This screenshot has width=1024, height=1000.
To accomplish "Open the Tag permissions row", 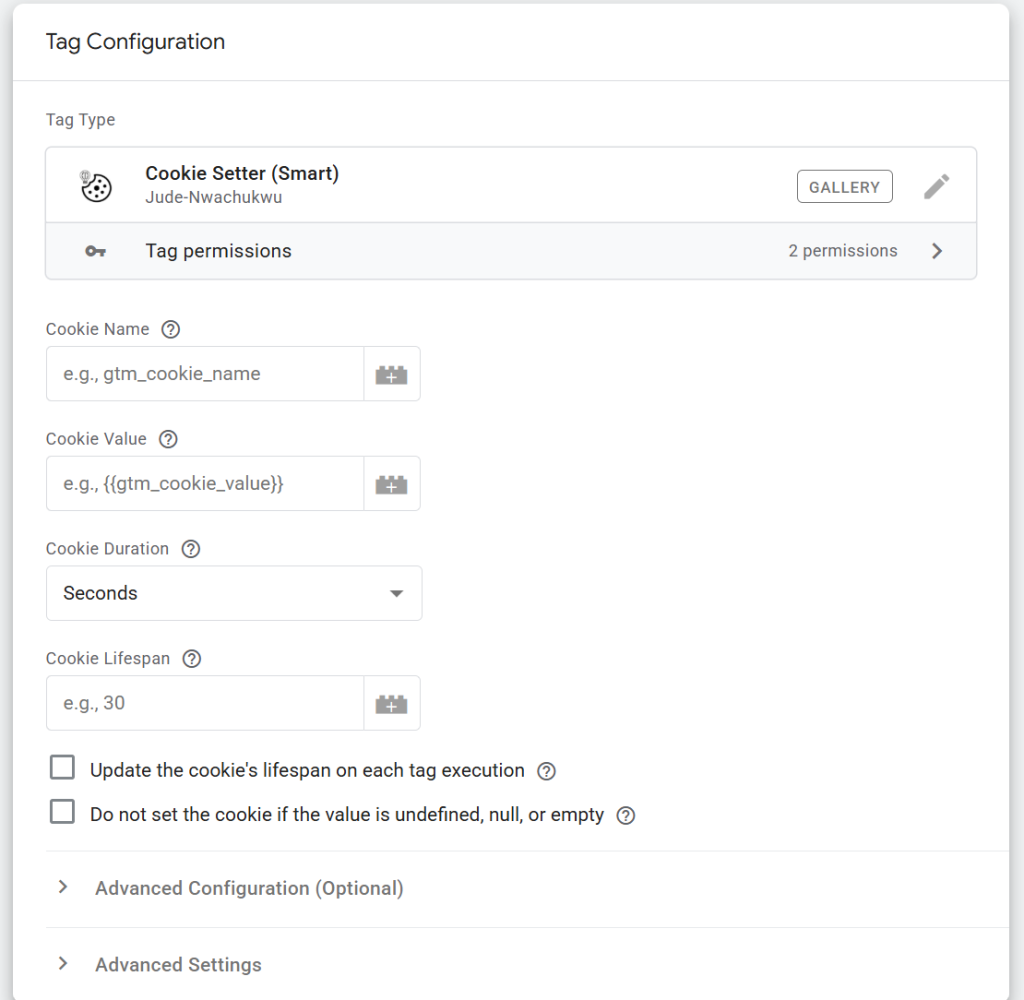I will click(510, 251).
